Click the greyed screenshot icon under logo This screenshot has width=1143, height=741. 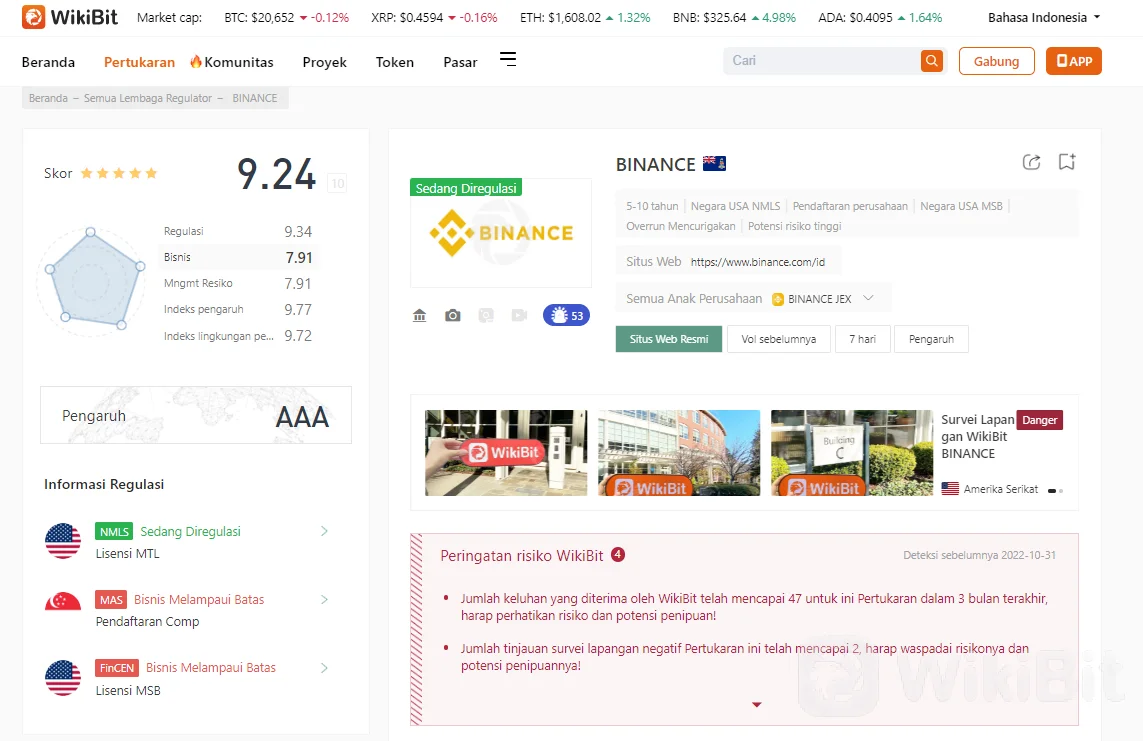[x=486, y=315]
